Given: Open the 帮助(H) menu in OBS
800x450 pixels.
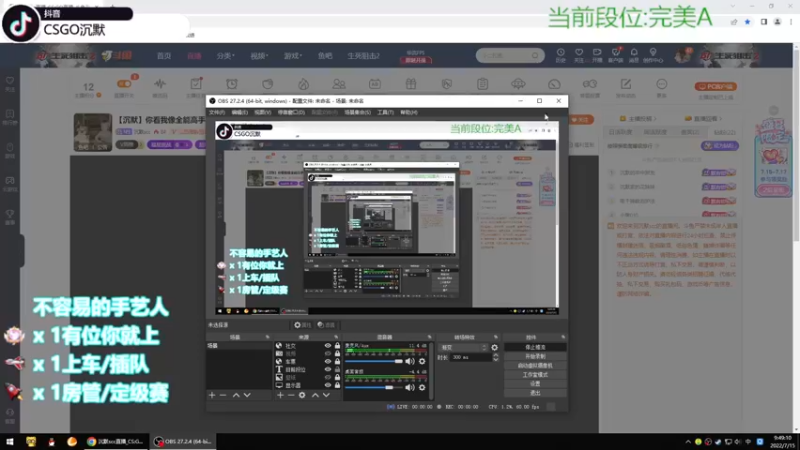Looking at the screenshot, I should click(x=409, y=112).
